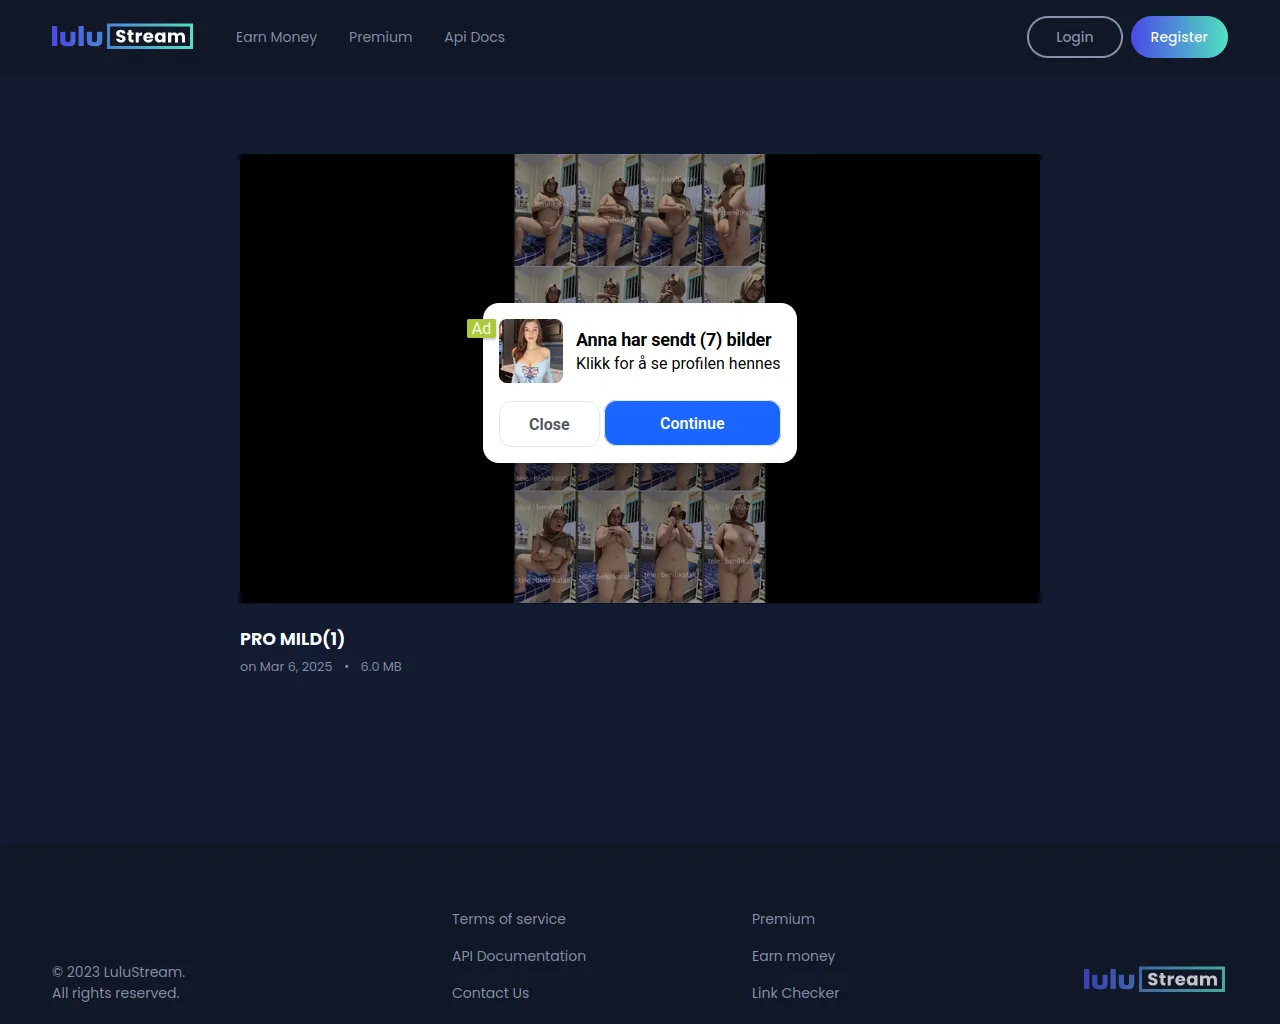Viewport: 1280px width, 1024px height.
Task: Click the 6.0 MB file size text
Action: coord(381,667)
